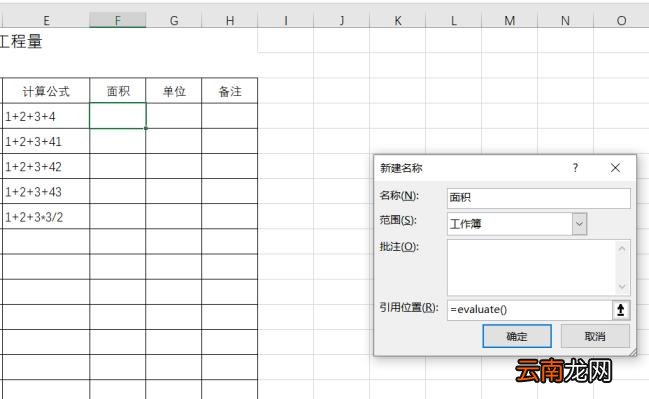The height and width of the screenshot is (399, 649).
Task: Click the comment box scroll up arrow
Action: point(622,249)
